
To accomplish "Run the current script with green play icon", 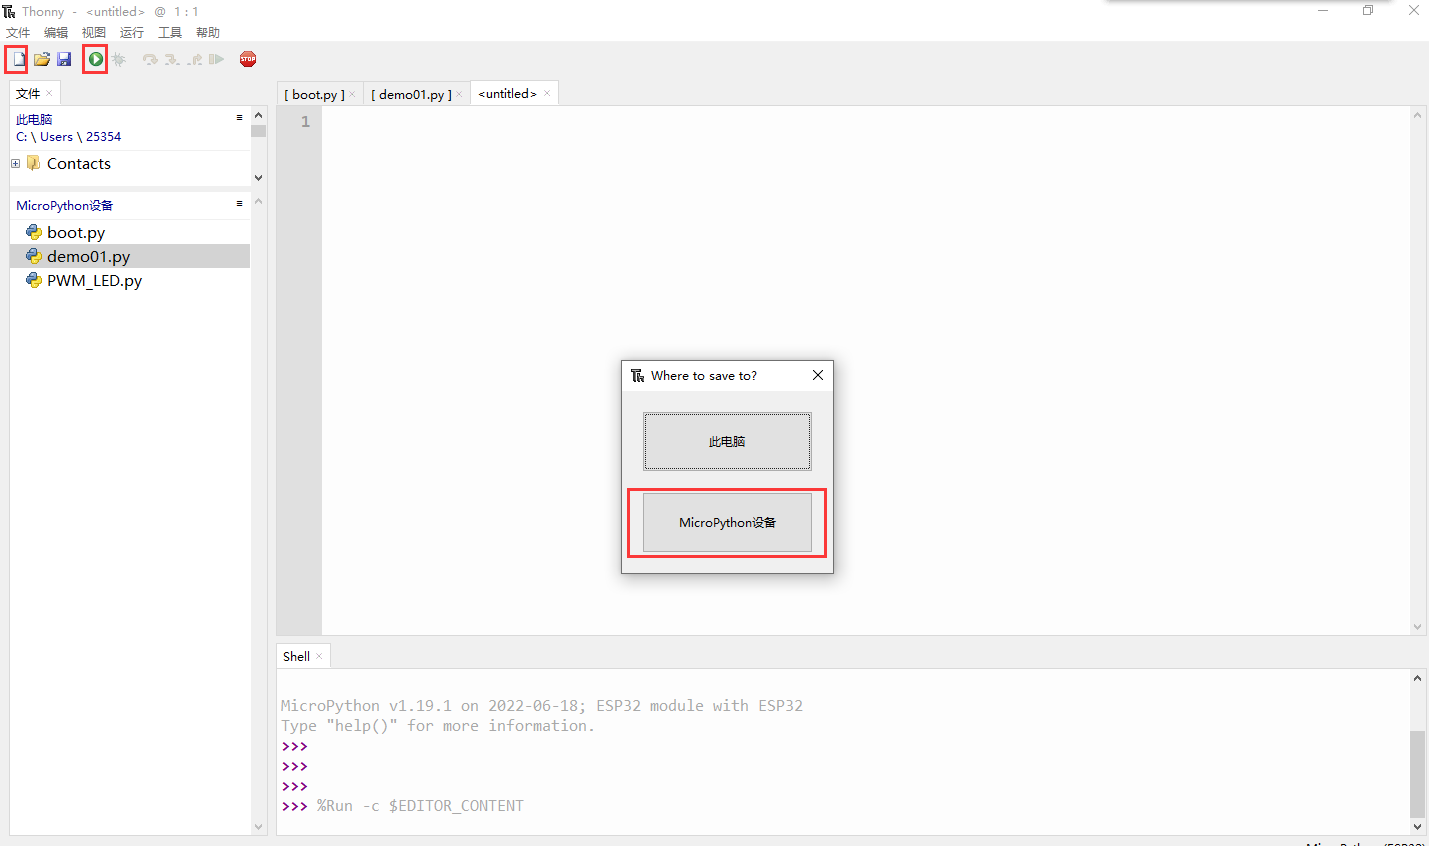I will [x=95, y=60].
